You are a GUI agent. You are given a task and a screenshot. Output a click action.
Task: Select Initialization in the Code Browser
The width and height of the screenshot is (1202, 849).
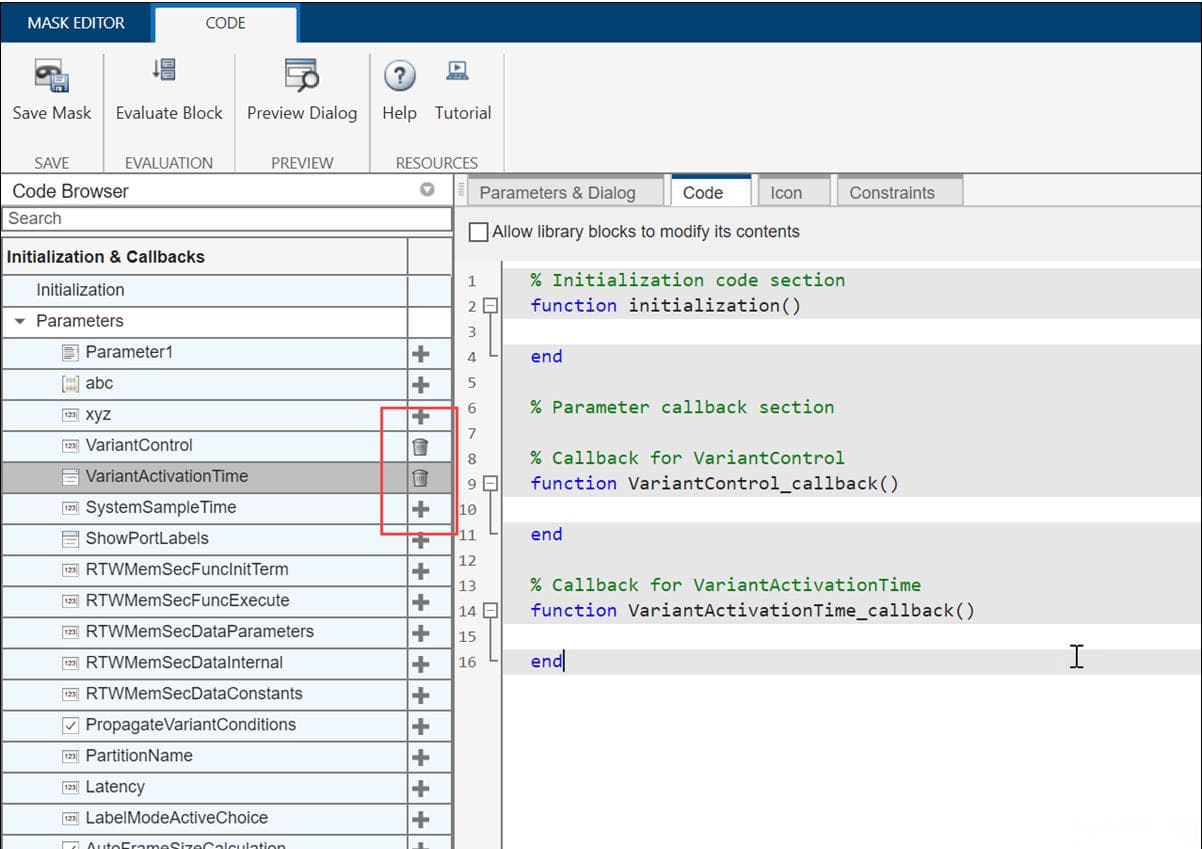205,290
